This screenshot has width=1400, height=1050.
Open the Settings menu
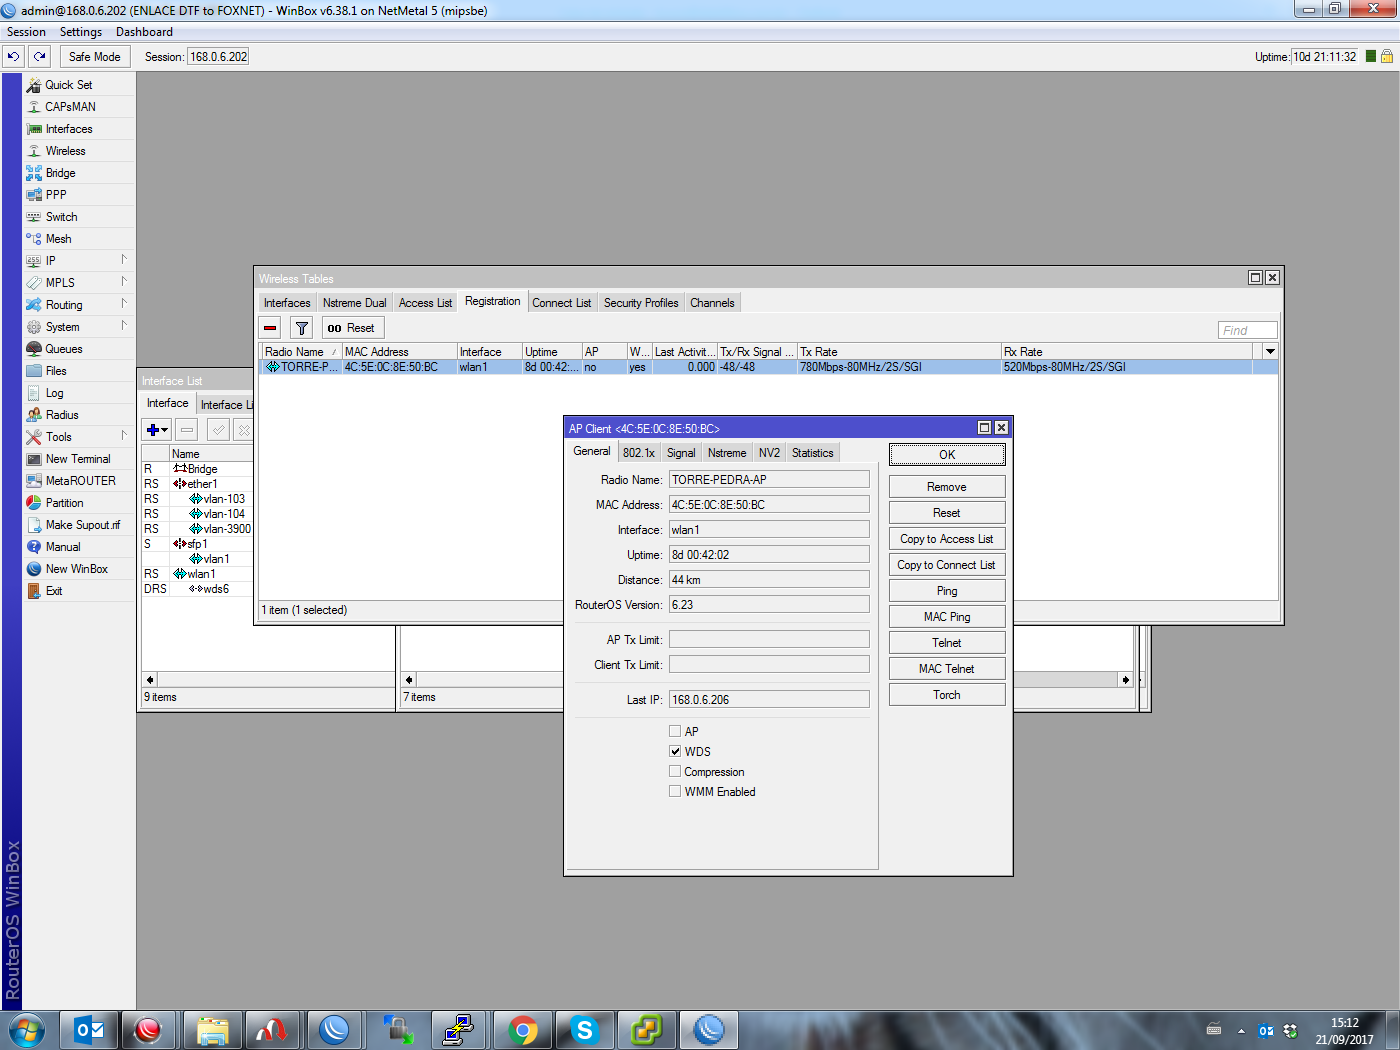pyautogui.click(x=81, y=32)
